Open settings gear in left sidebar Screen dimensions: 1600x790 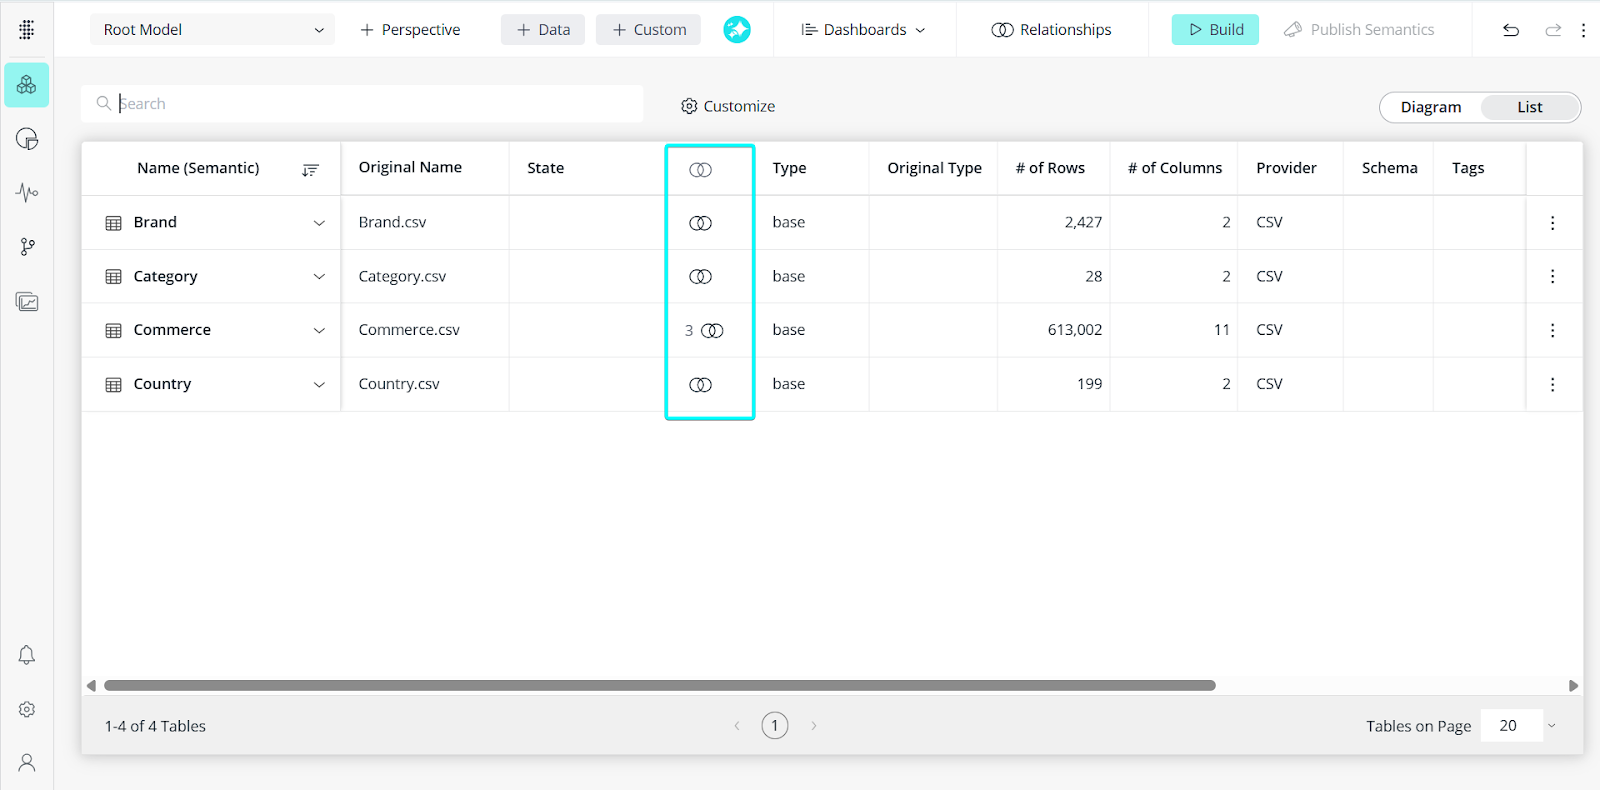click(27, 709)
